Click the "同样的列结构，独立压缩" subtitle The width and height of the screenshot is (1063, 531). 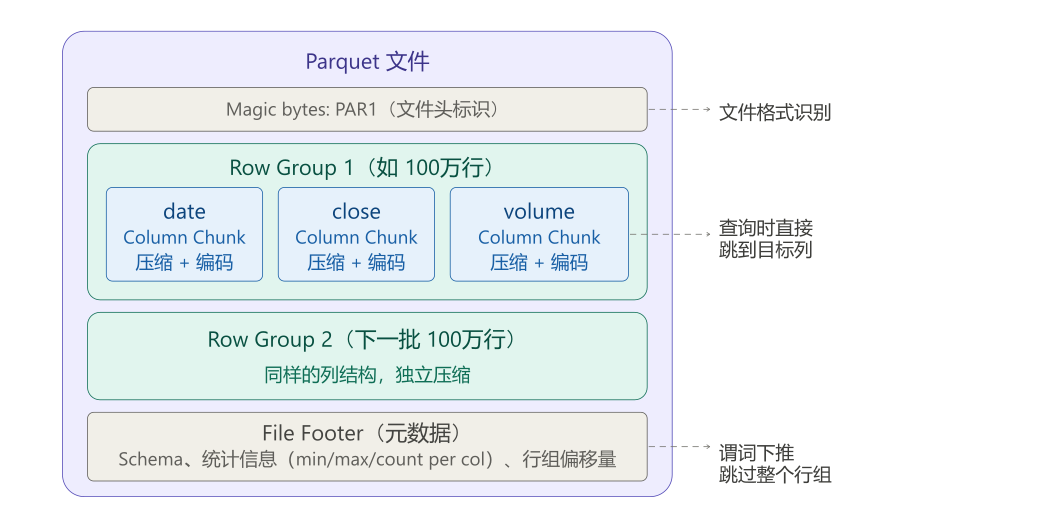(367, 376)
